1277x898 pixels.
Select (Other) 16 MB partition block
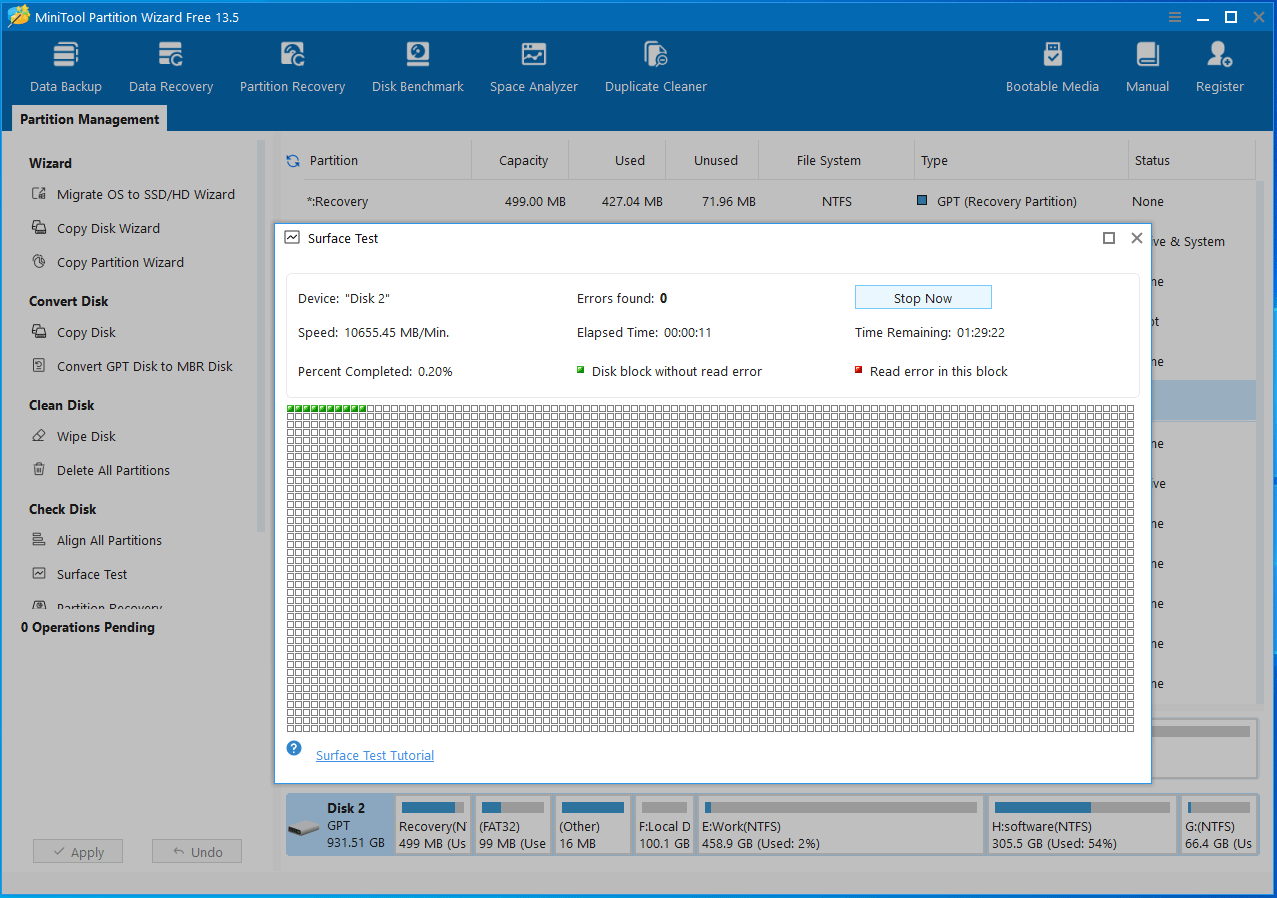tap(593, 825)
